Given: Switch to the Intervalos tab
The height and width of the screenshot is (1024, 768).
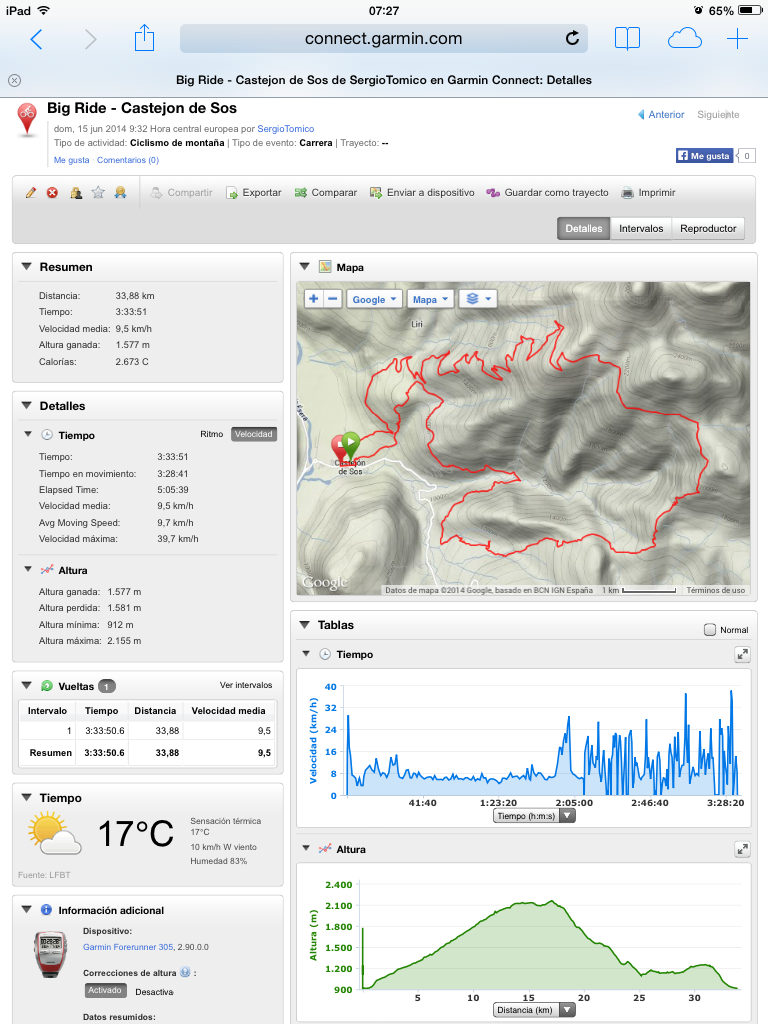Looking at the screenshot, I should click(641, 229).
